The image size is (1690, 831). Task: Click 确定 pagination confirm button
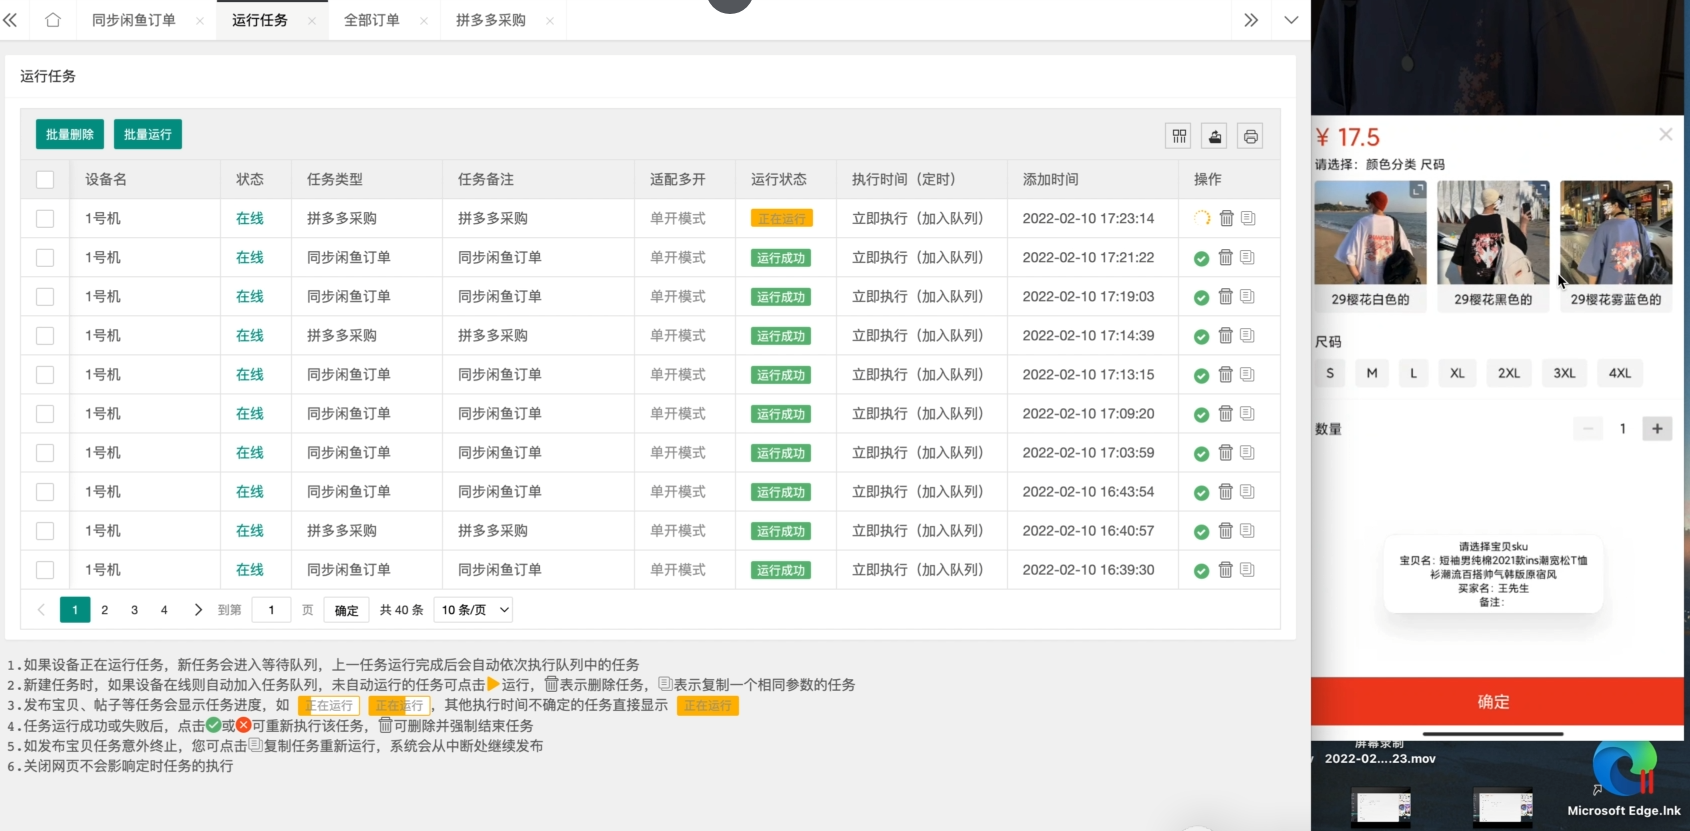pyautogui.click(x=346, y=610)
